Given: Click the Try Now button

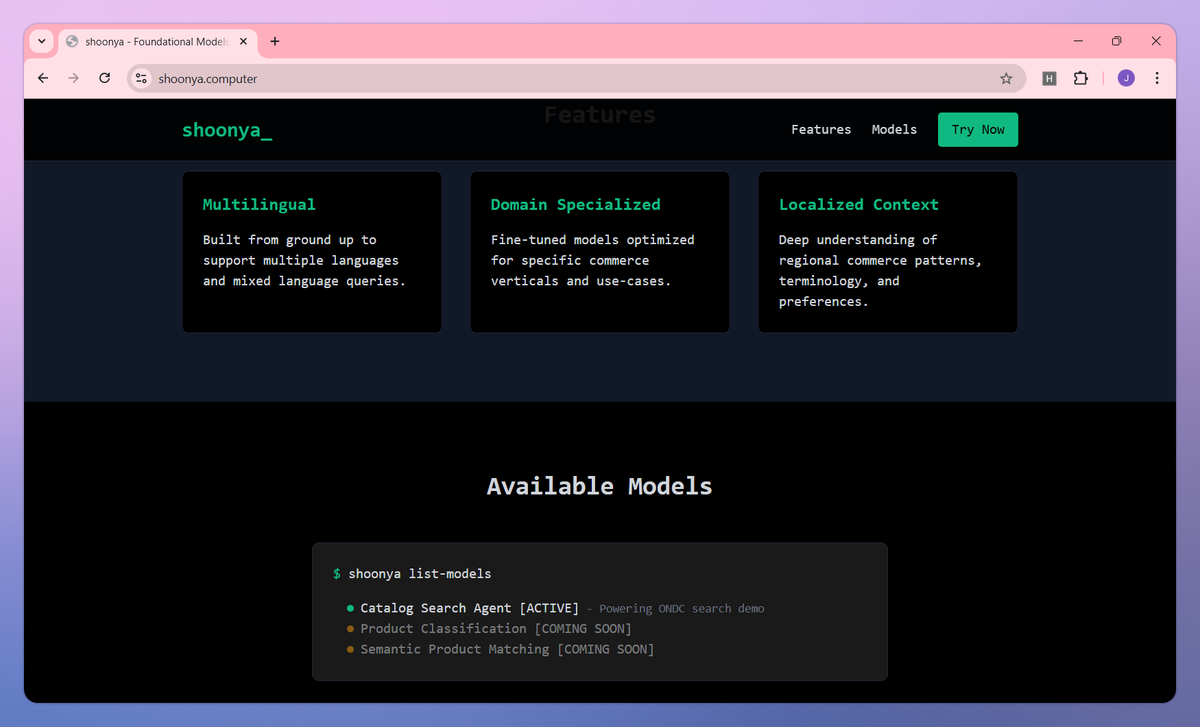Looking at the screenshot, I should pos(978,130).
